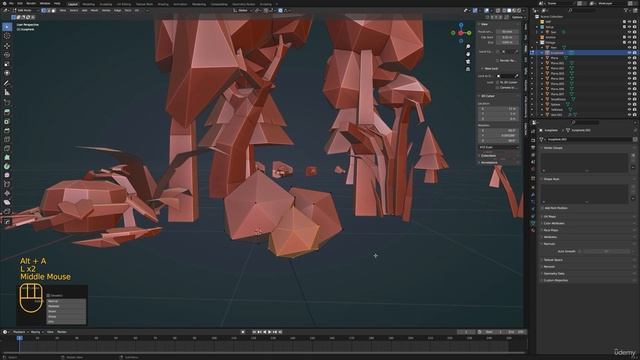640x360 pixels.
Task: Open the Vertex menu in header
Action: point(106,10)
